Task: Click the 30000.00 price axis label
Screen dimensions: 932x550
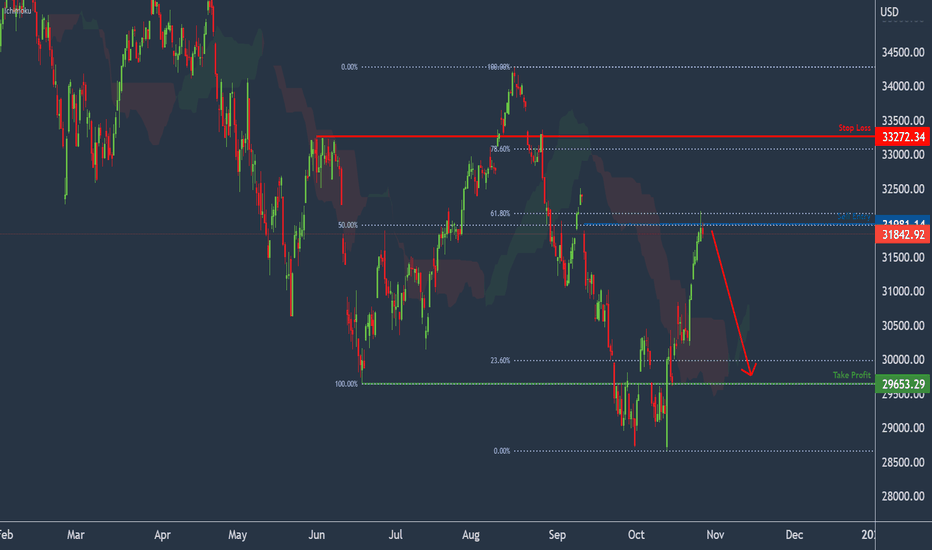Action: click(903, 359)
